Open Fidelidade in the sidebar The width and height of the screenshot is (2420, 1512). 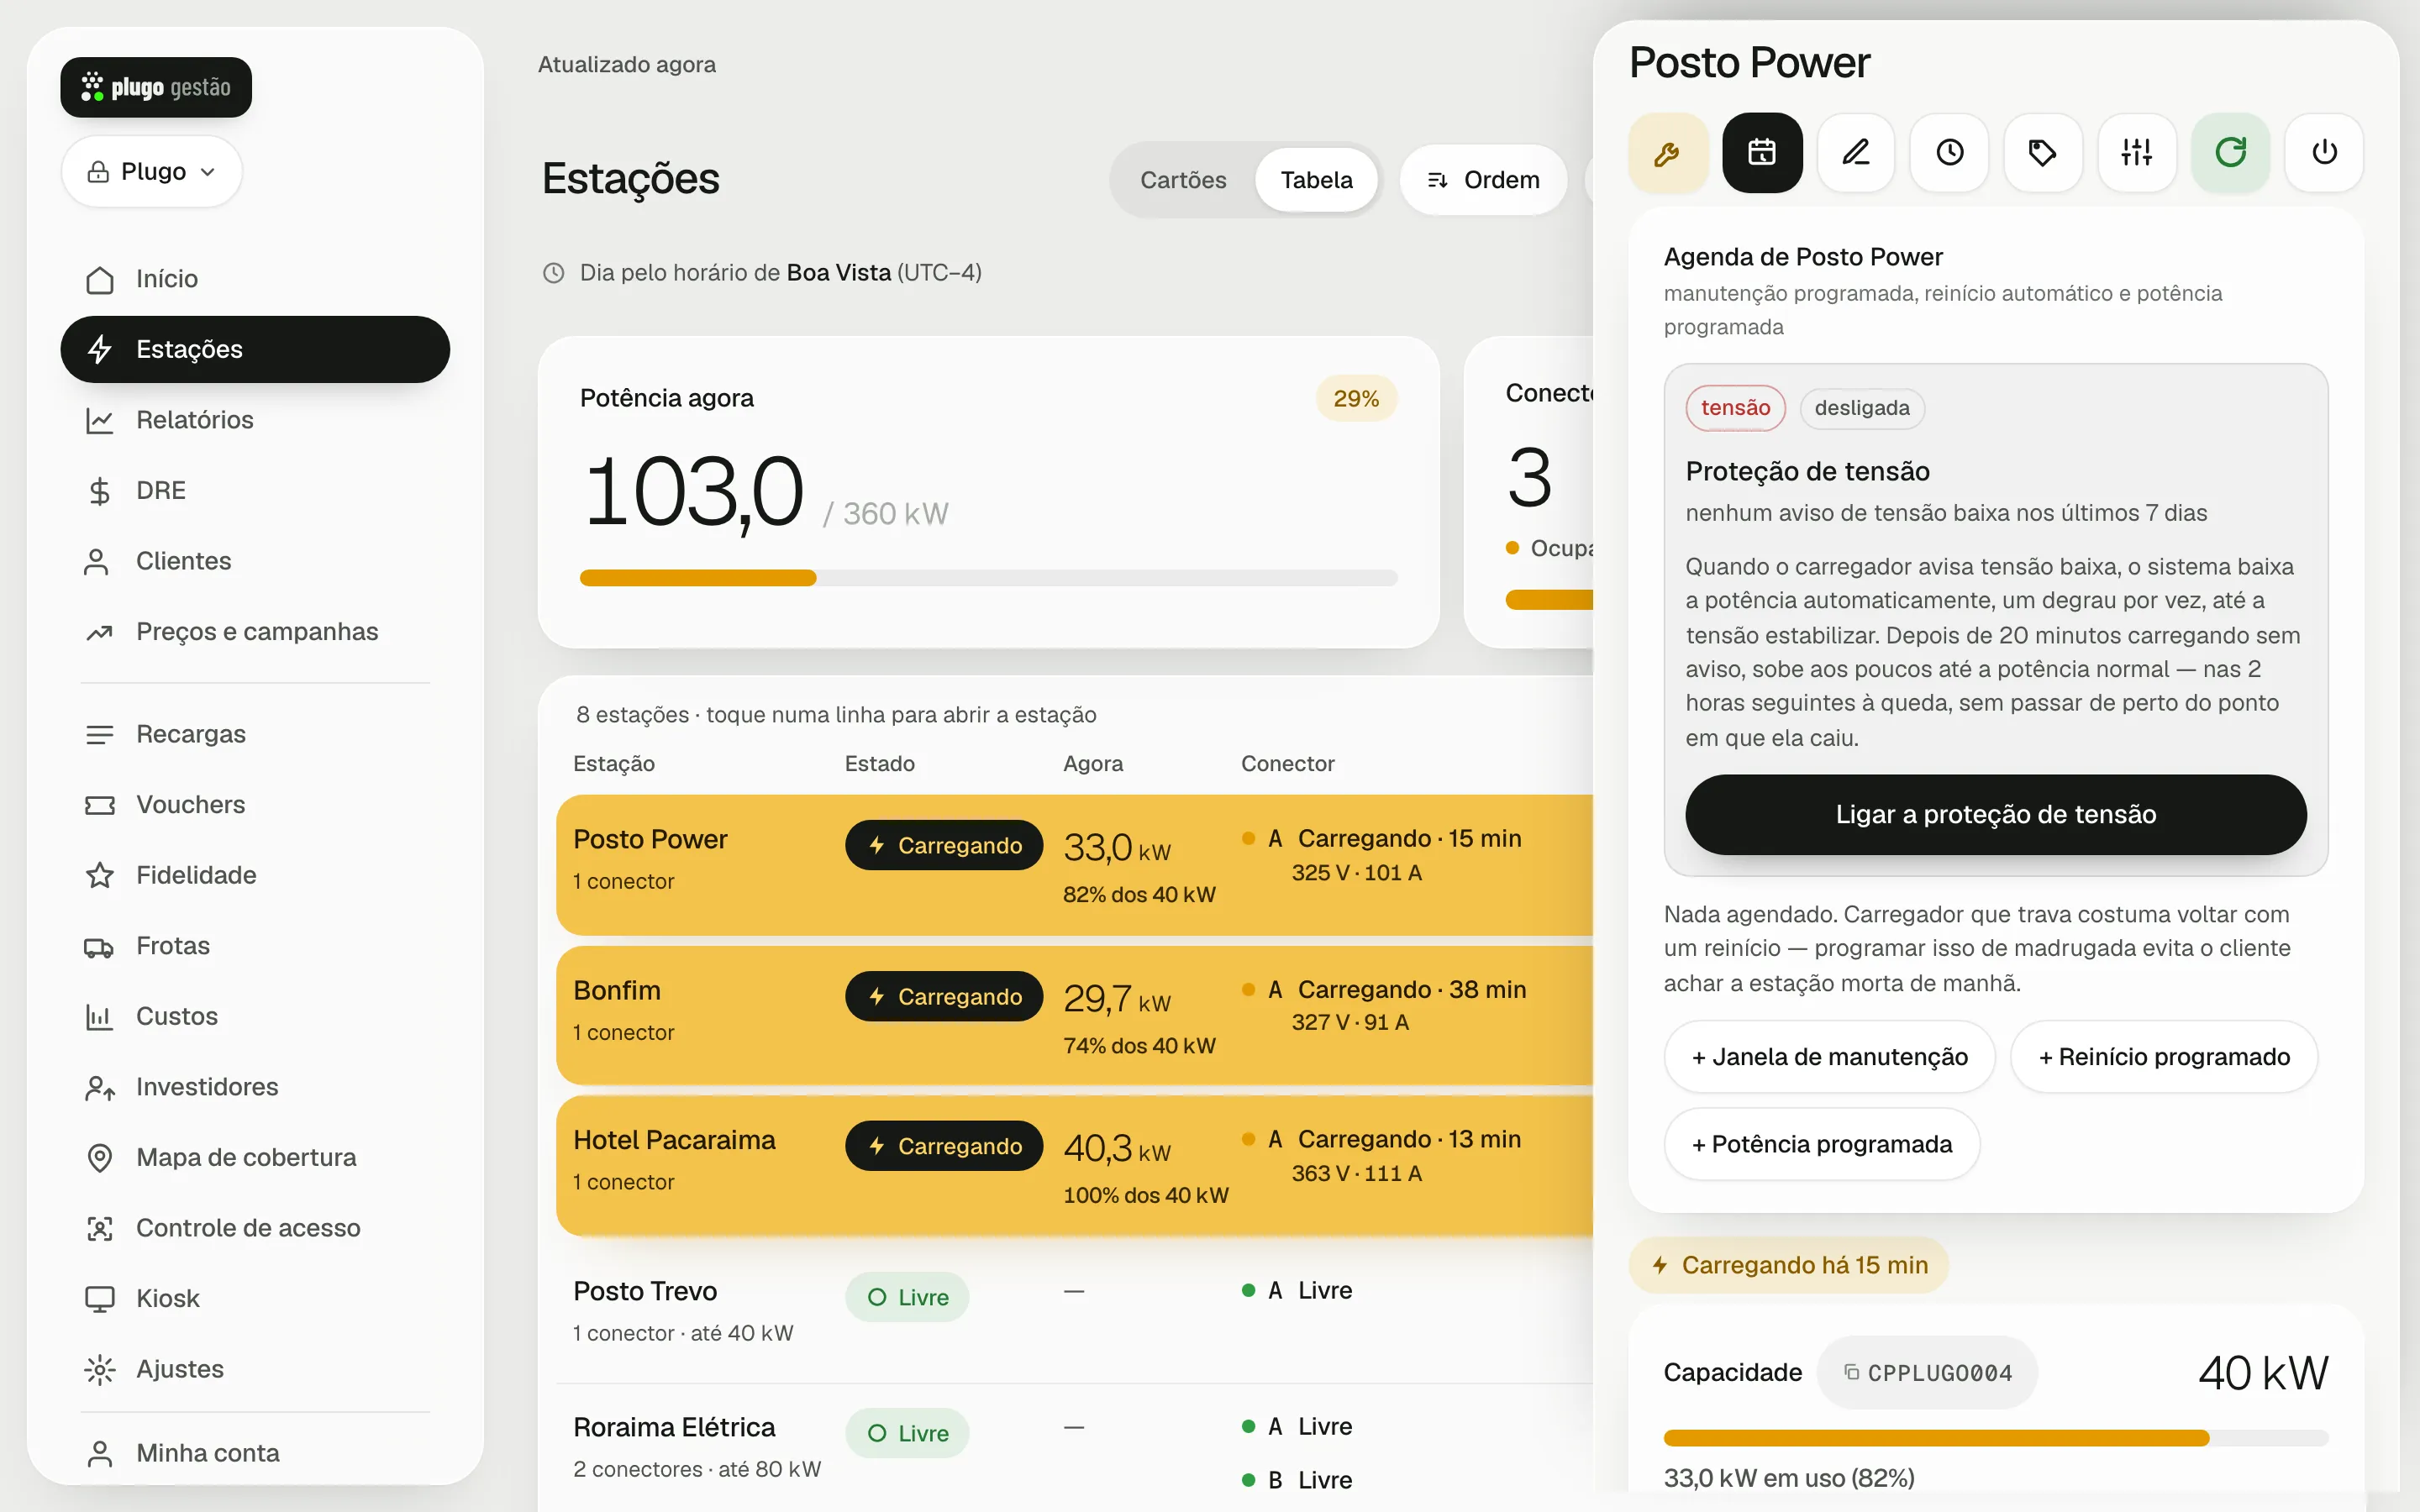coord(255,875)
